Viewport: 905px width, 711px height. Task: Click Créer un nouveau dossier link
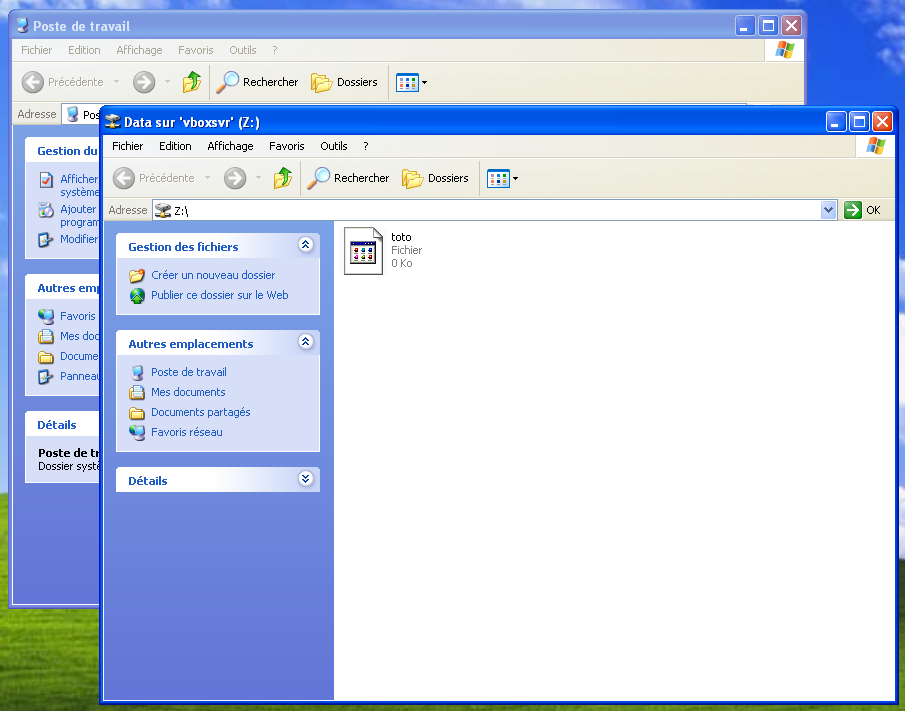212,275
